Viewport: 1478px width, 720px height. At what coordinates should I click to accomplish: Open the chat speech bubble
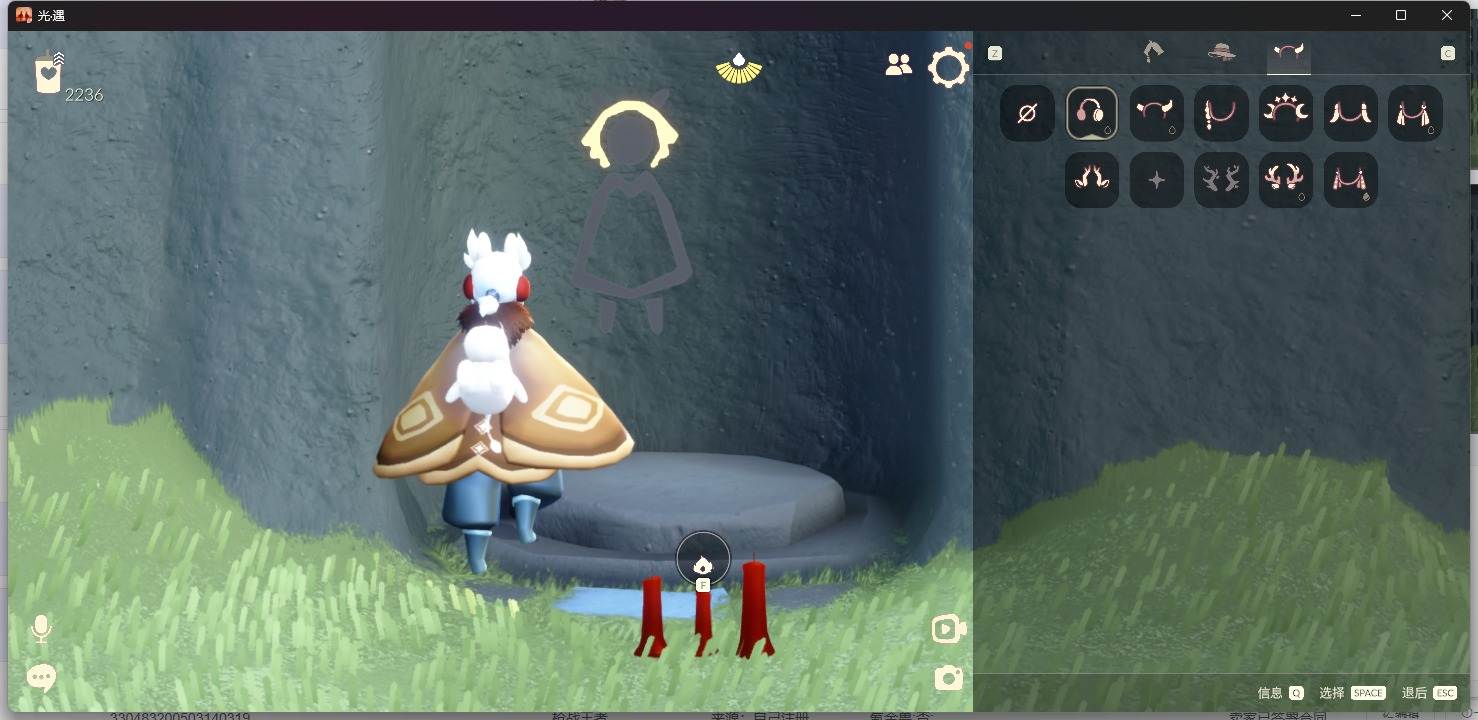(41, 678)
